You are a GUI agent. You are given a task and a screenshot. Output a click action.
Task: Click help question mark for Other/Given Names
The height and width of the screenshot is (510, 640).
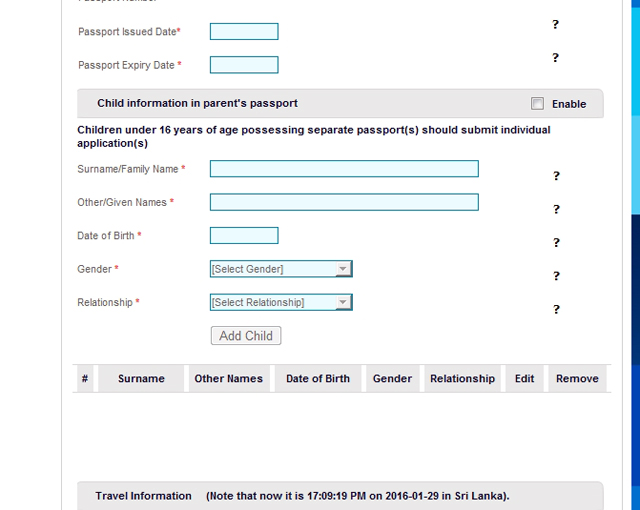coord(556,209)
